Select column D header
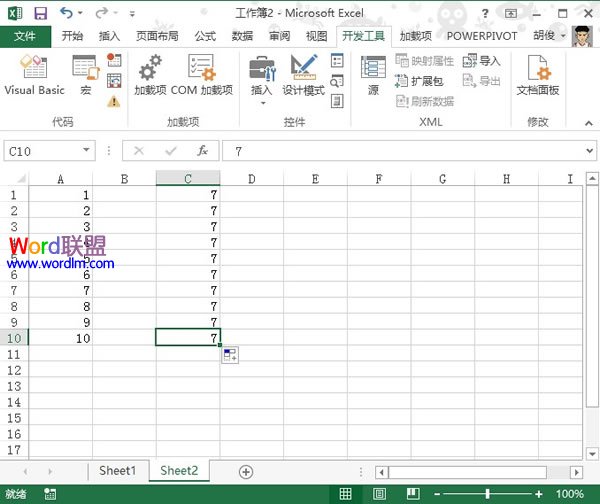The height and width of the screenshot is (504, 600). [251, 179]
